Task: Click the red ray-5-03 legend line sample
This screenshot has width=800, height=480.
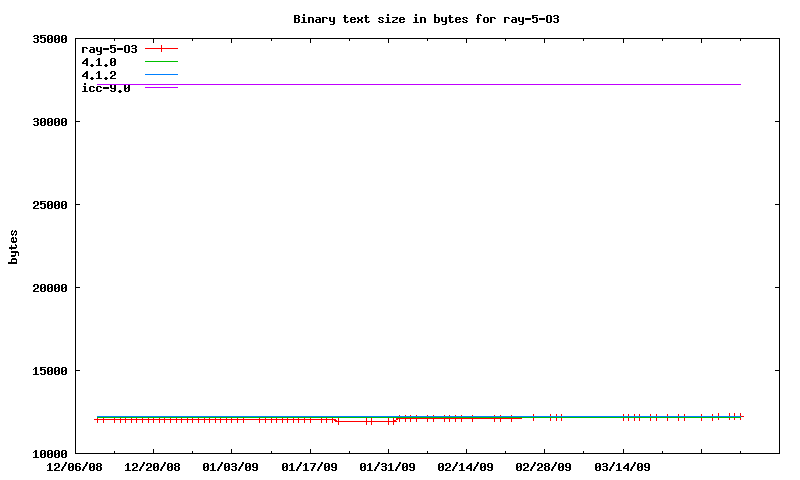Action: coord(161,49)
